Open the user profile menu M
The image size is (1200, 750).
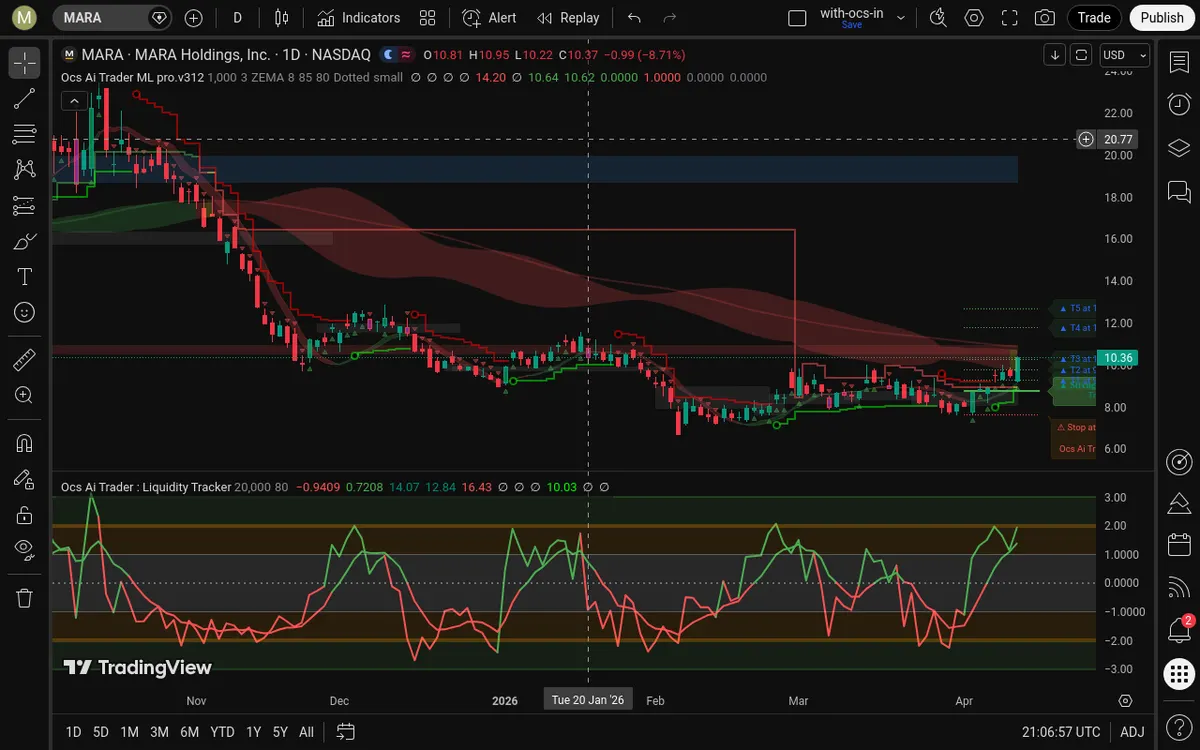(25, 17)
